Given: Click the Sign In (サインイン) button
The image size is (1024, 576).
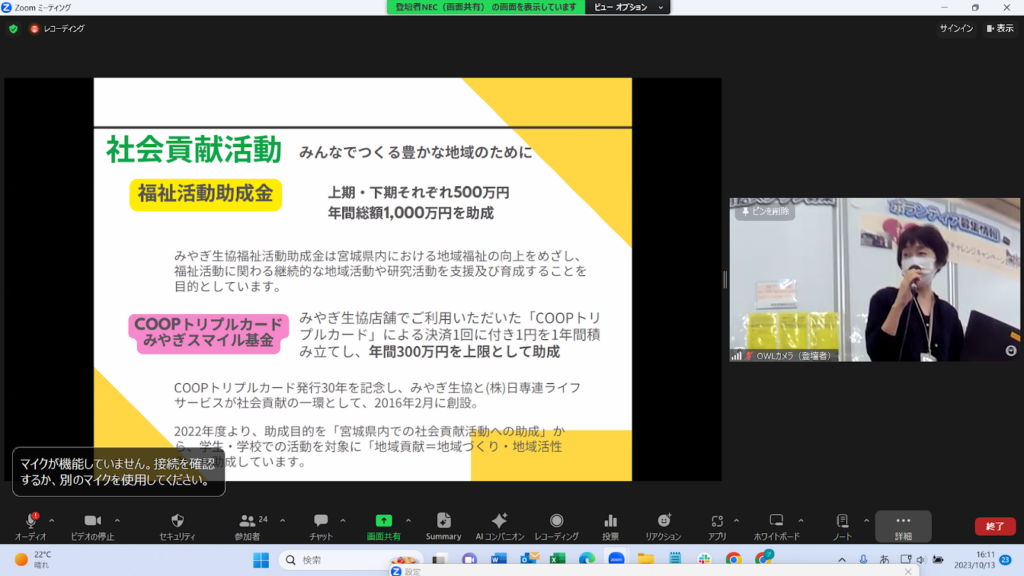Looking at the screenshot, I should (x=956, y=29).
